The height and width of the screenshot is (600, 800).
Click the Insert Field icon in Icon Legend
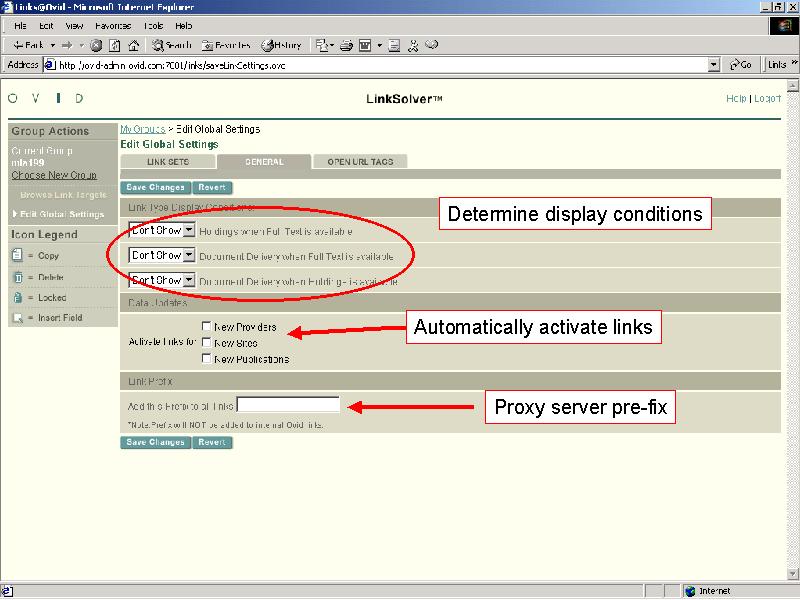(18, 318)
